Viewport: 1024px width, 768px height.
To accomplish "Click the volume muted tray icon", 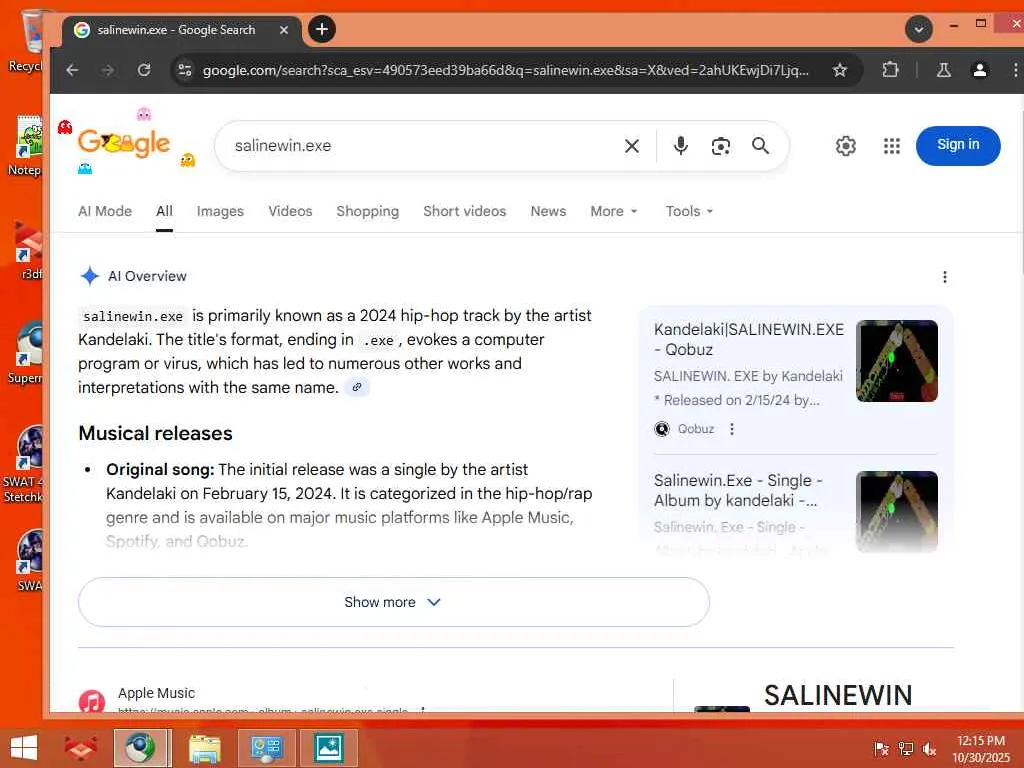I will (929, 748).
